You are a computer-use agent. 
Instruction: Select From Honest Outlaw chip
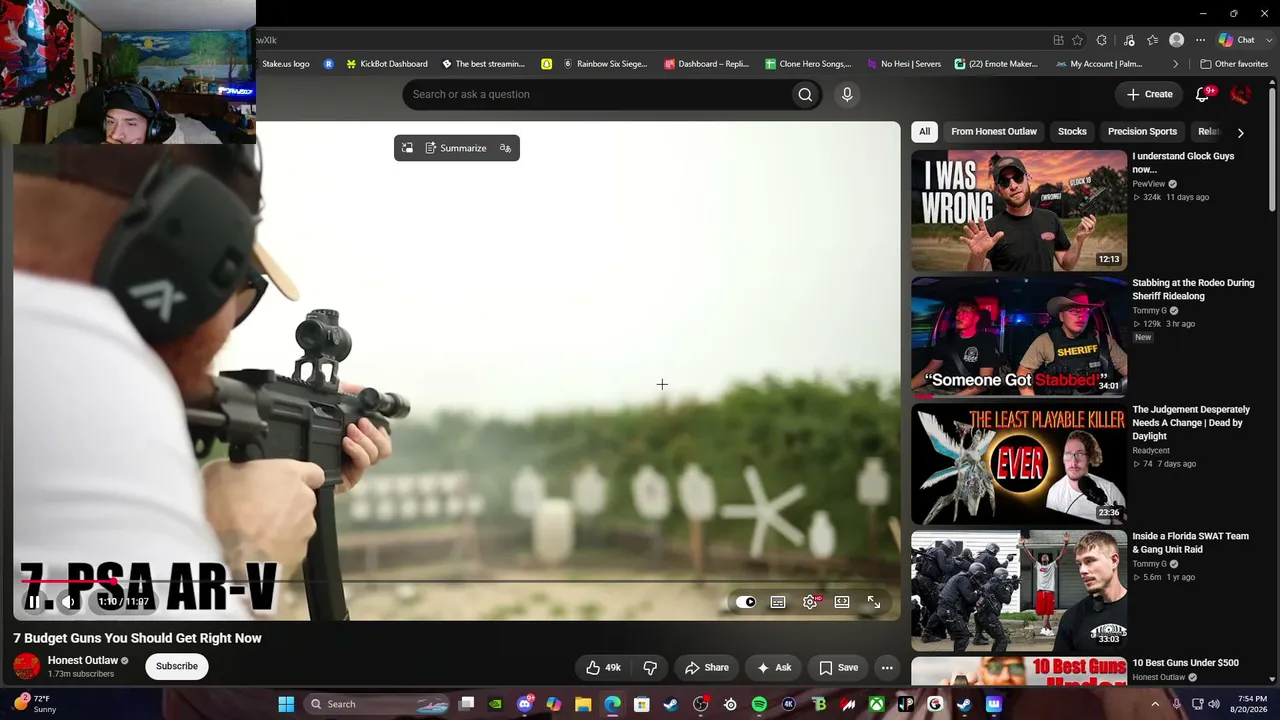click(994, 131)
